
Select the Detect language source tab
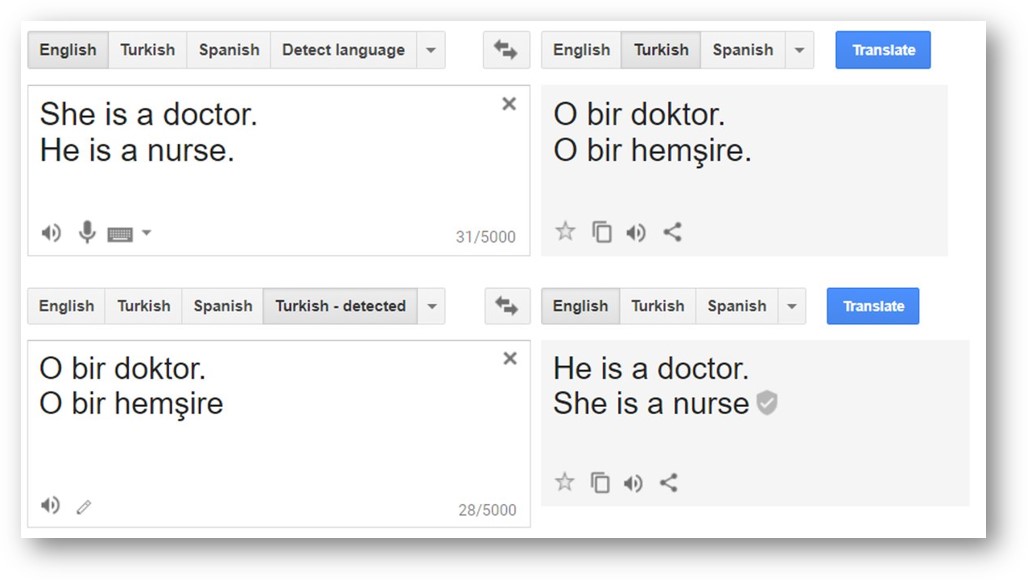tap(343, 50)
